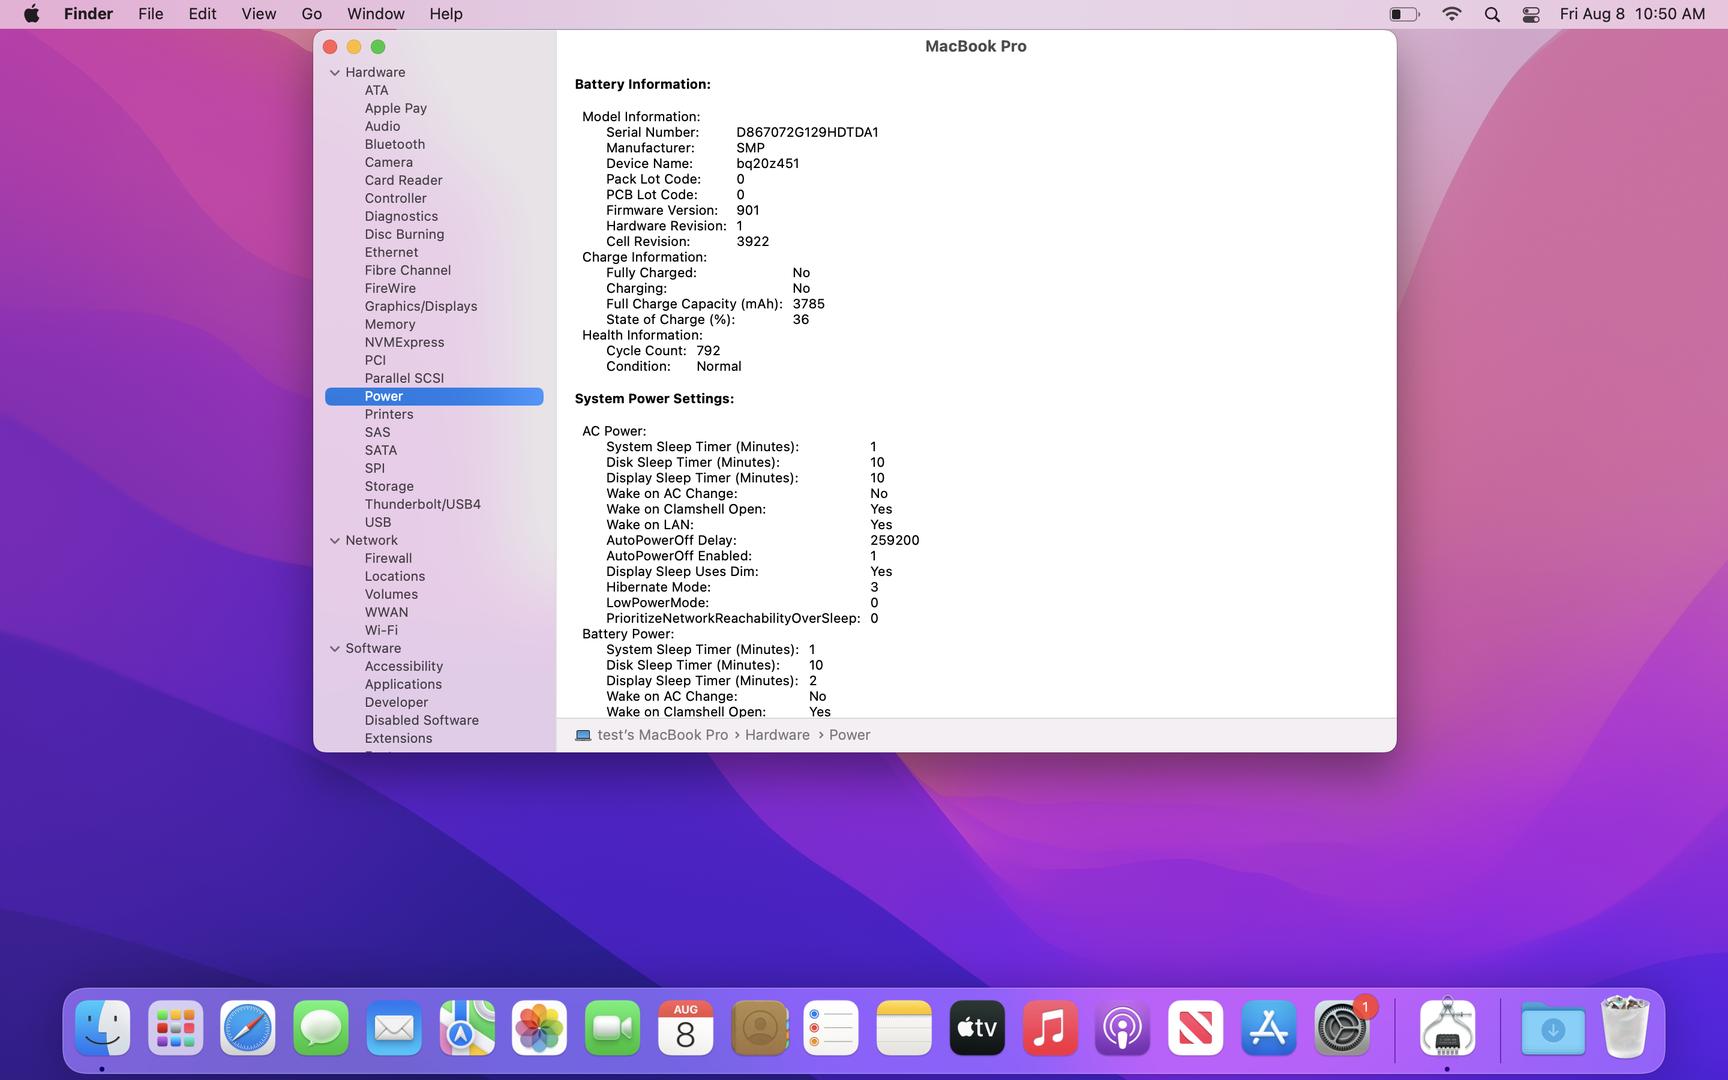Viewport: 1728px width, 1080px height.
Task: Click the Wi-Fi status icon
Action: tap(1452, 14)
